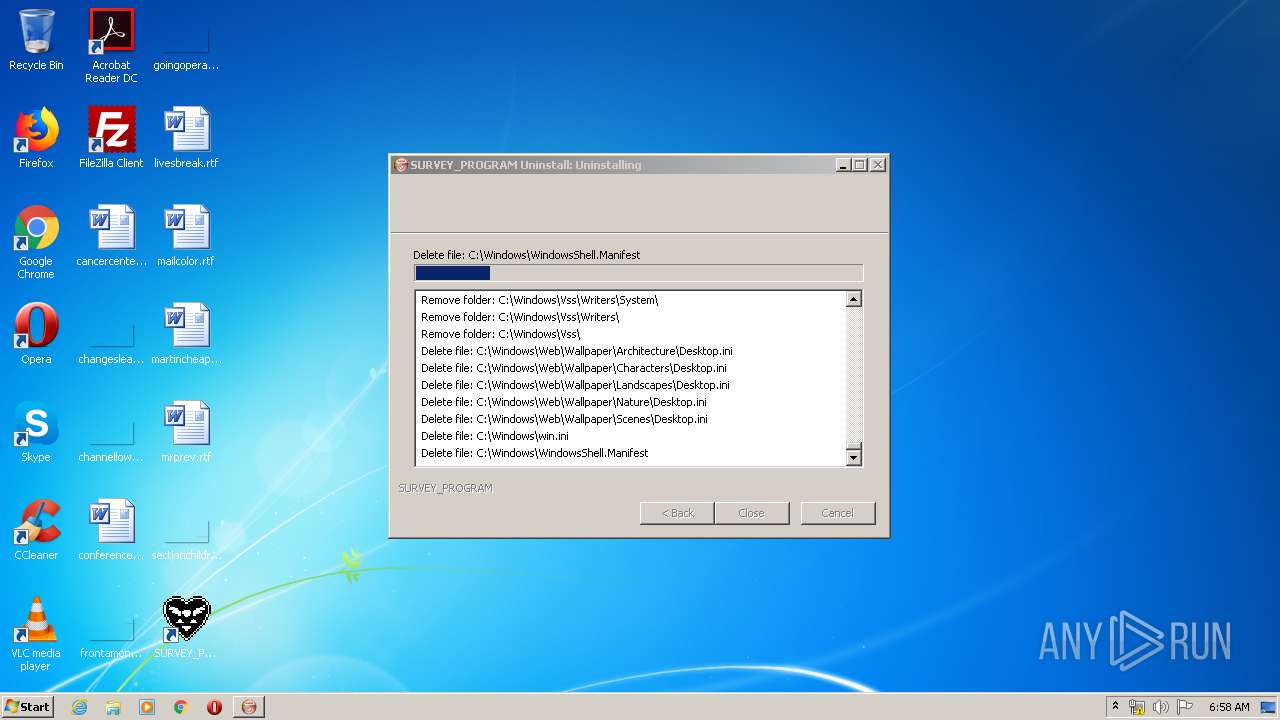Close the uninstaller via title bar X
Viewport: 1280px width, 720px height.
tap(878, 165)
